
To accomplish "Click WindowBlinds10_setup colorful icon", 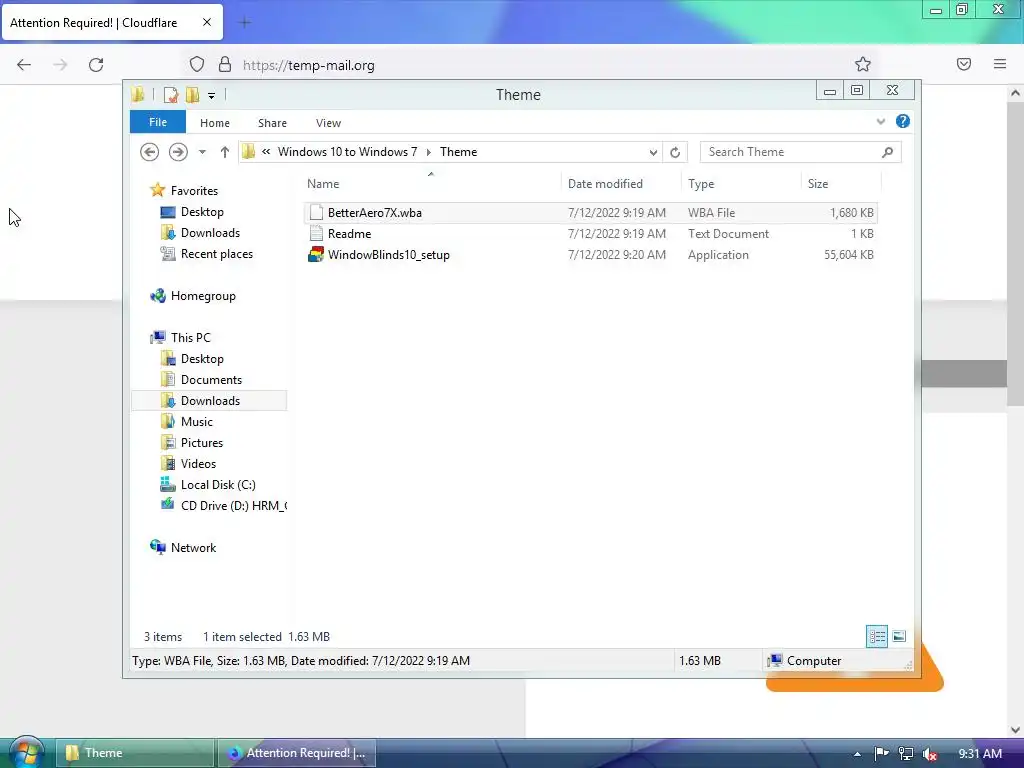I will tap(316, 255).
